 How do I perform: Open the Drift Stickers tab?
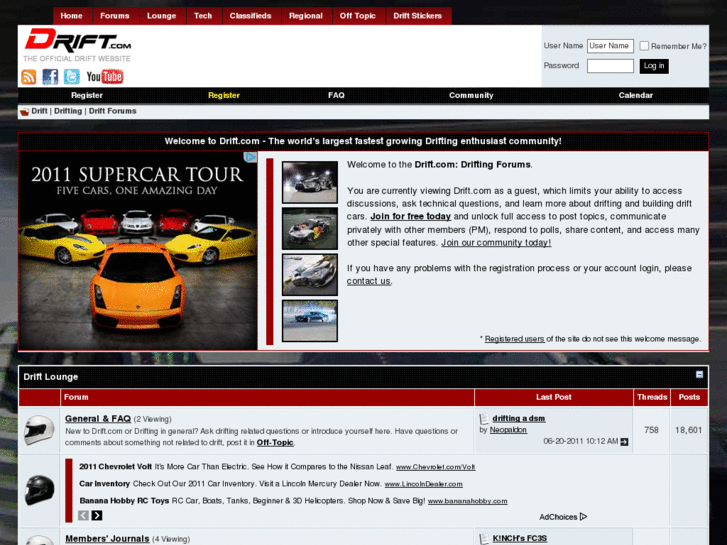click(x=418, y=16)
